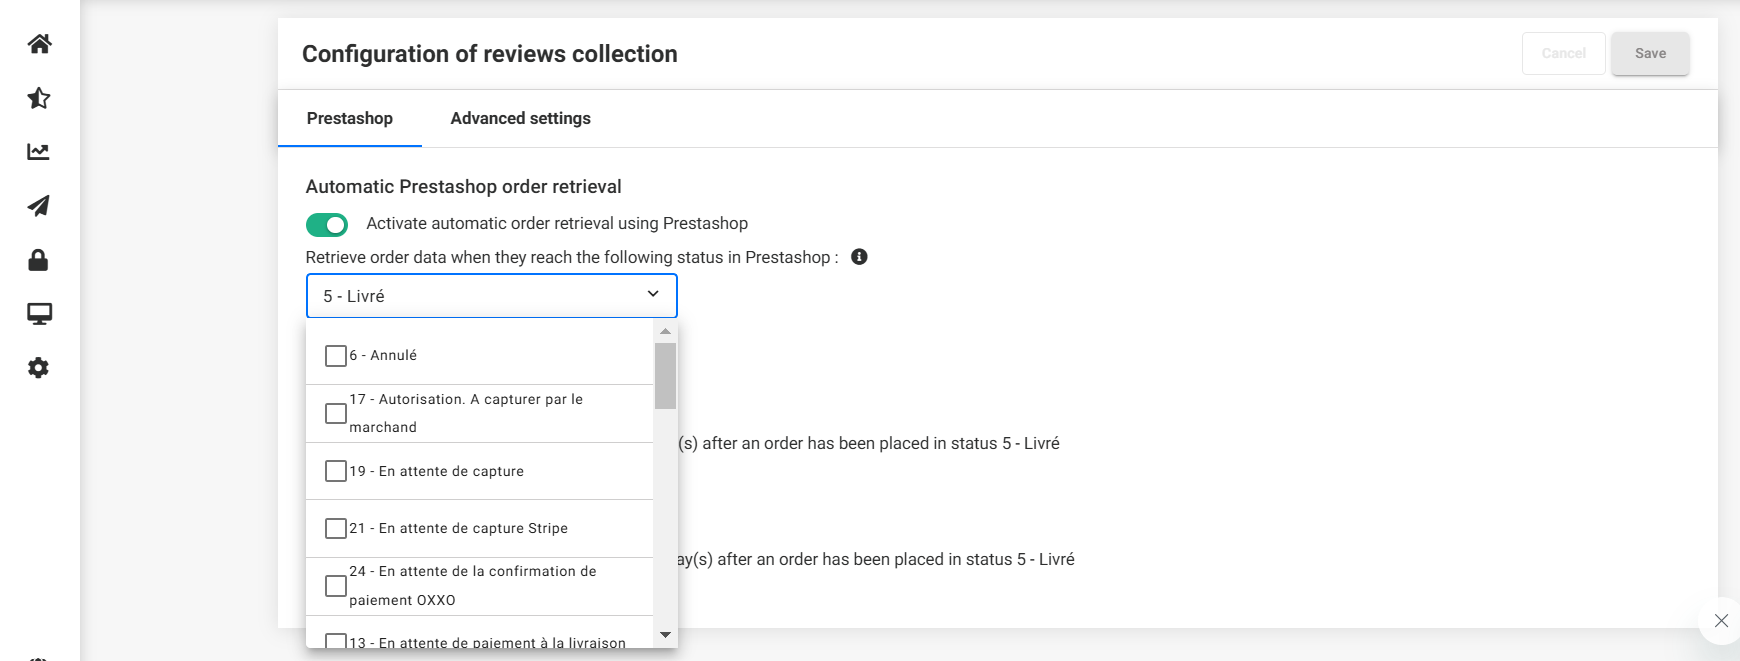This screenshot has width=1740, height=661.
Task: Select the Prestashop tab
Action: click(x=349, y=119)
